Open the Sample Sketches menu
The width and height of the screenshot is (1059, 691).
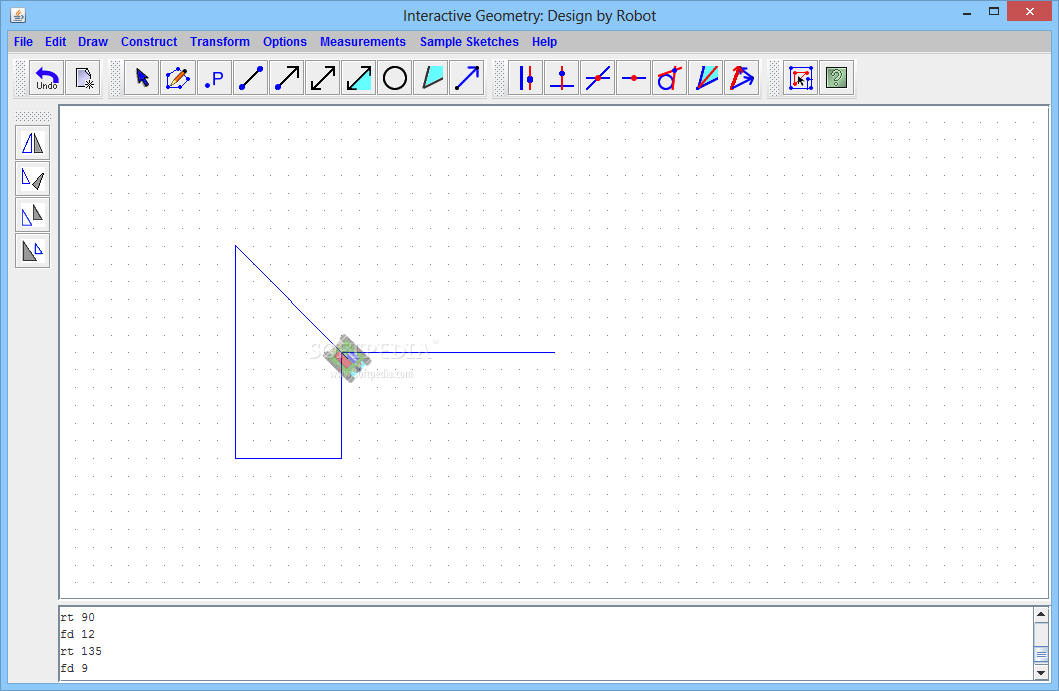tap(469, 42)
